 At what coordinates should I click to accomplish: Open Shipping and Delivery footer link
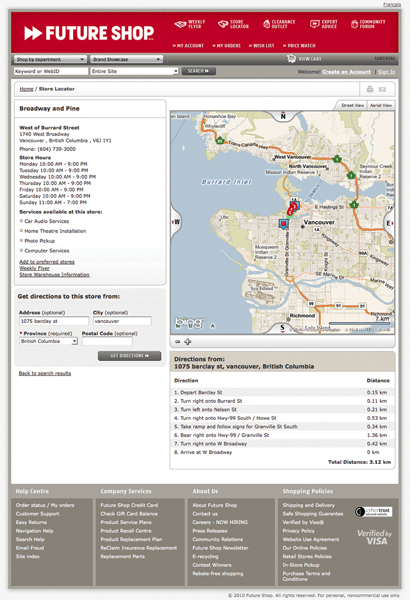309,505
